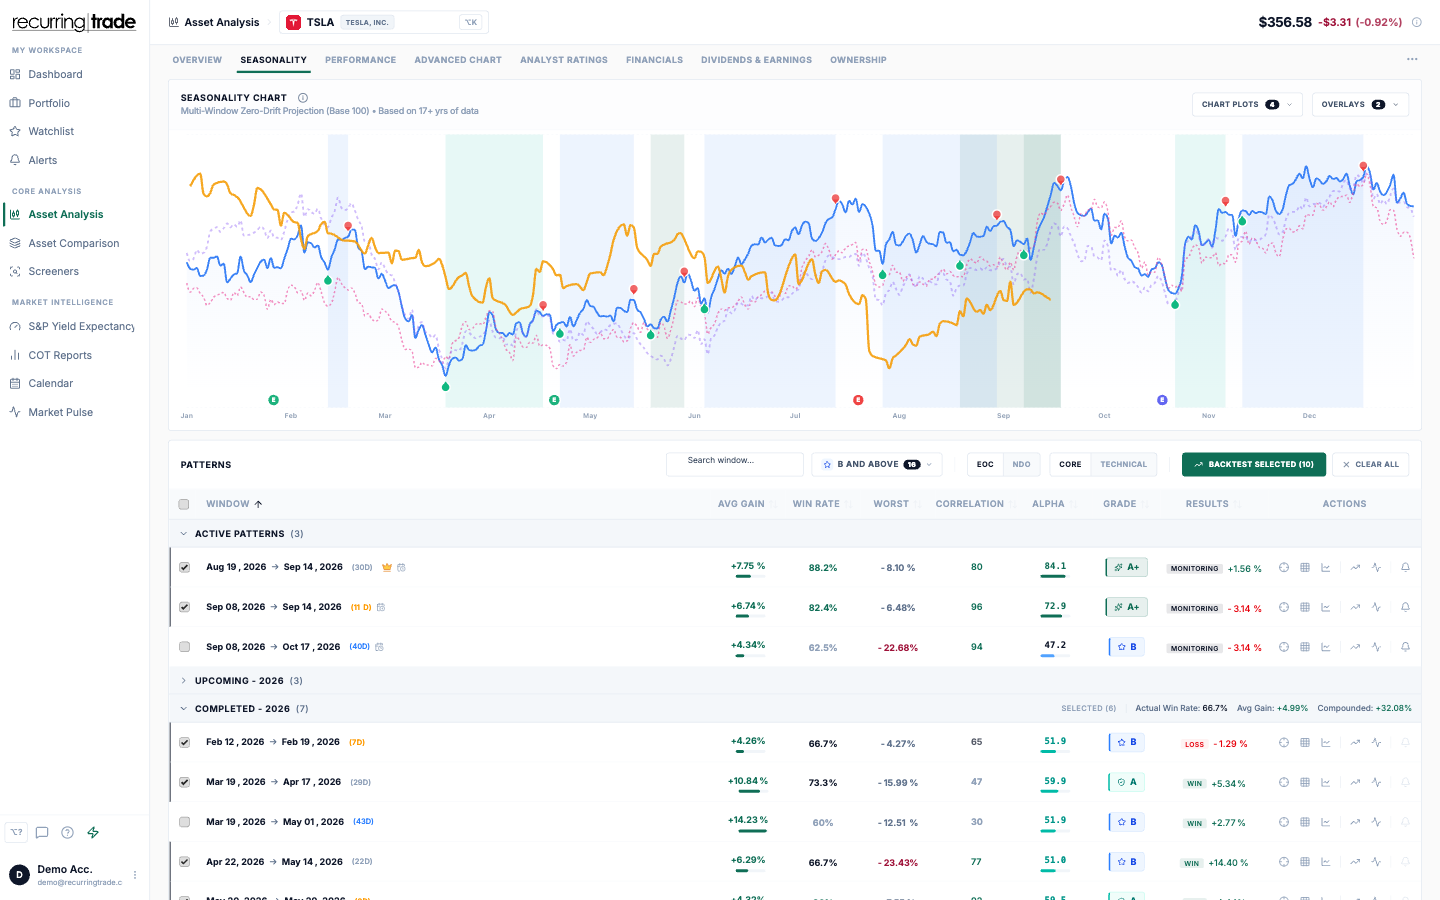Open chart icon in Sep 08 – Oct 17 row
The image size is (1440, 900).
coord(1326,647)
